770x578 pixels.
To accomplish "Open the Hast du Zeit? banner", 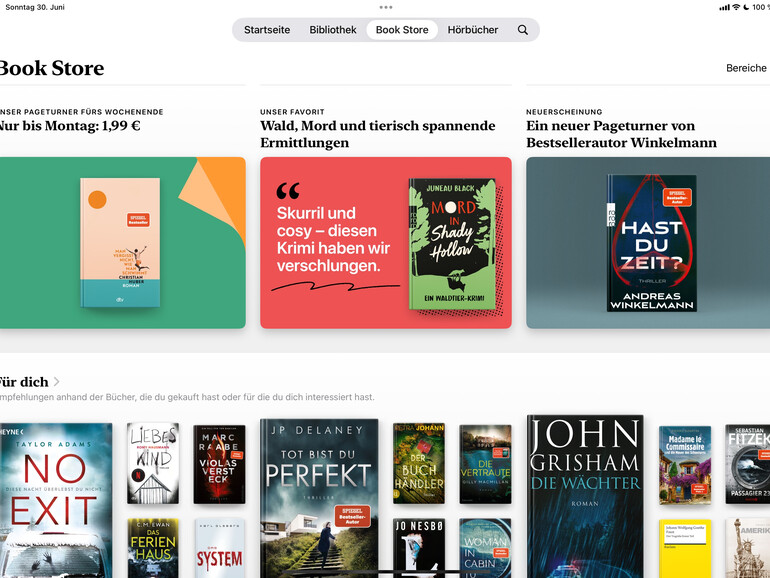I will pyautogui.click(x=648, y=243).
